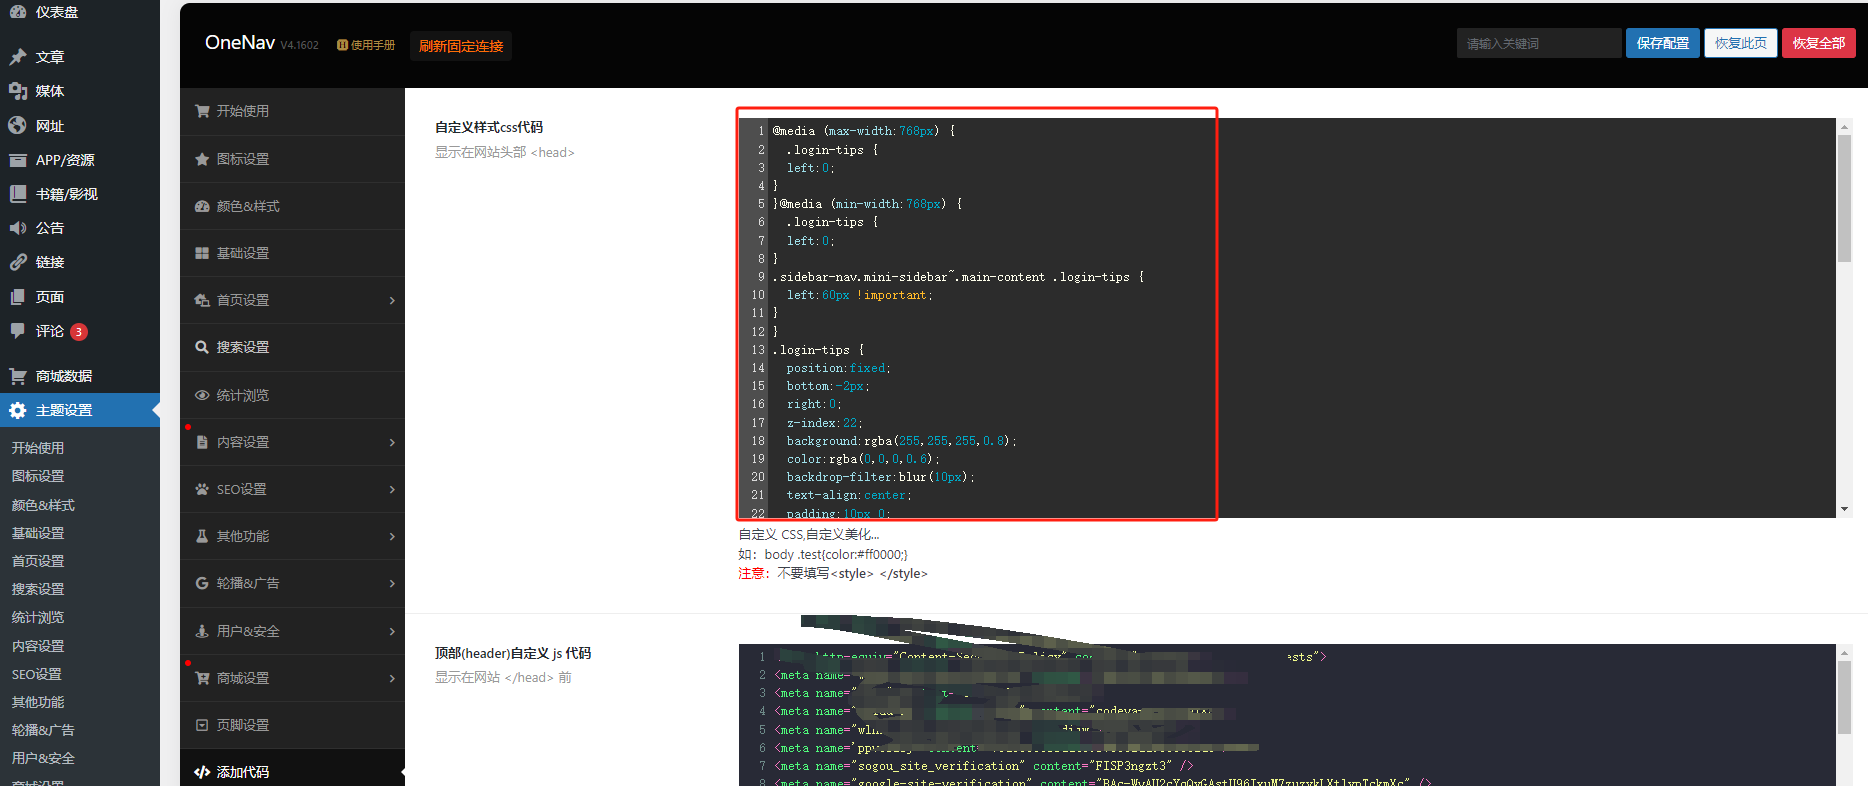This screenshot has width=1868, height=786.
Task: Click the red 恢复全部 button
Action: (x=1818, y=43)
